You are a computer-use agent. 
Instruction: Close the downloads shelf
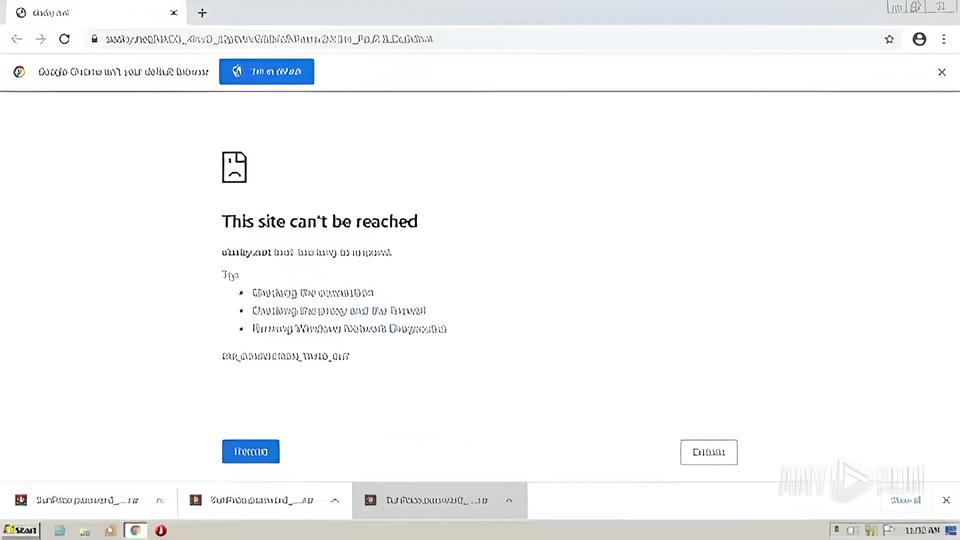pyautogui.click(x=946, y=500)
